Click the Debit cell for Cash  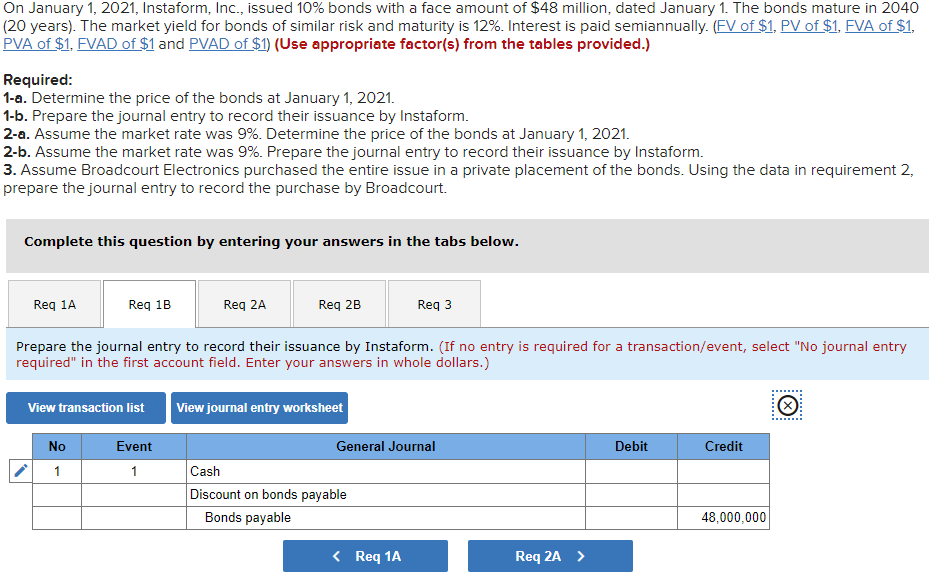pos(631,471)
